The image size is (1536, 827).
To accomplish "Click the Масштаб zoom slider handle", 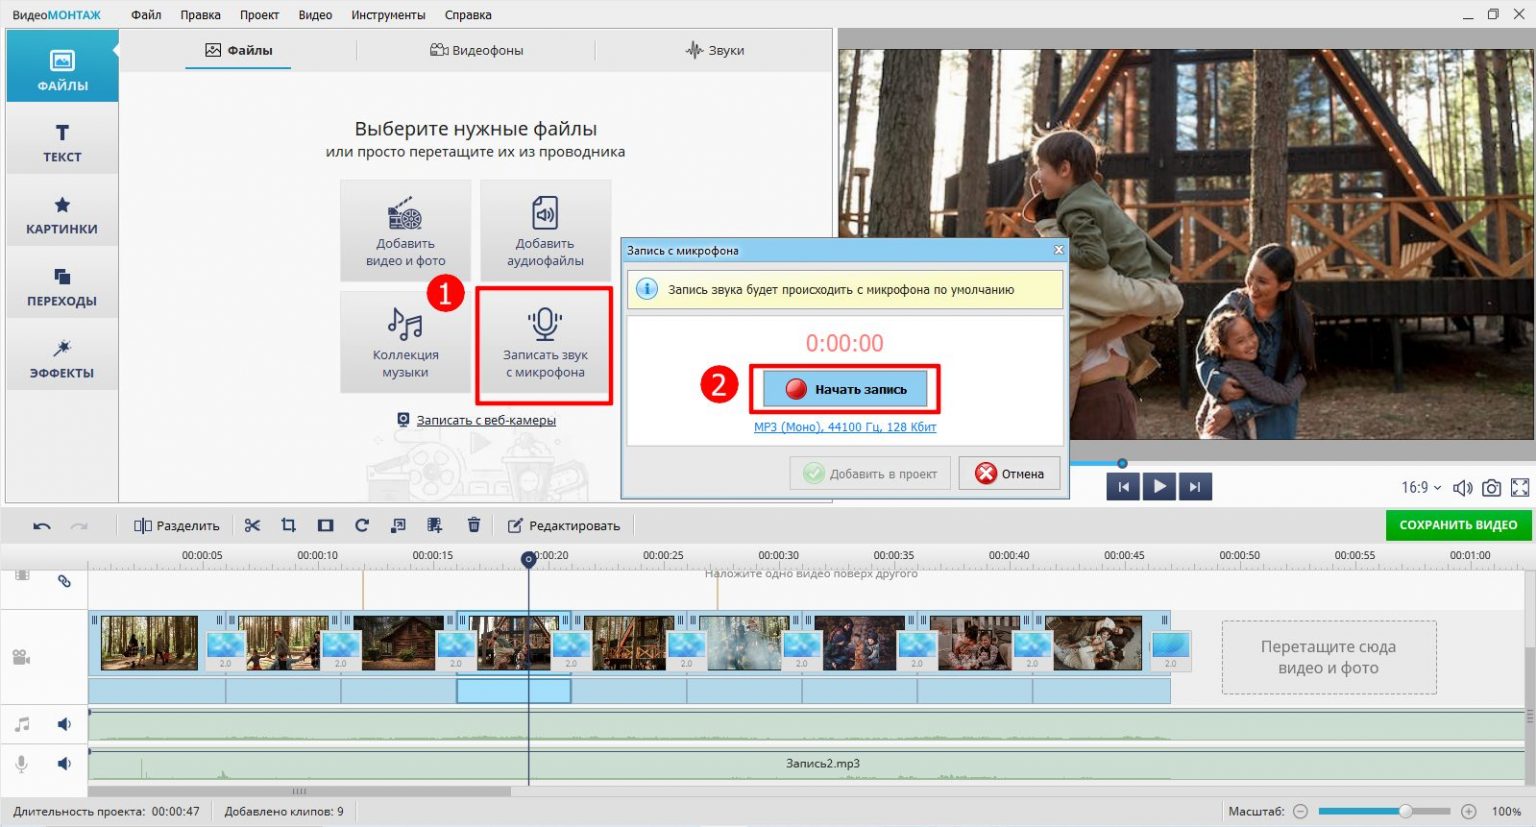I will pyautogui.click(x=1405, y=811).
